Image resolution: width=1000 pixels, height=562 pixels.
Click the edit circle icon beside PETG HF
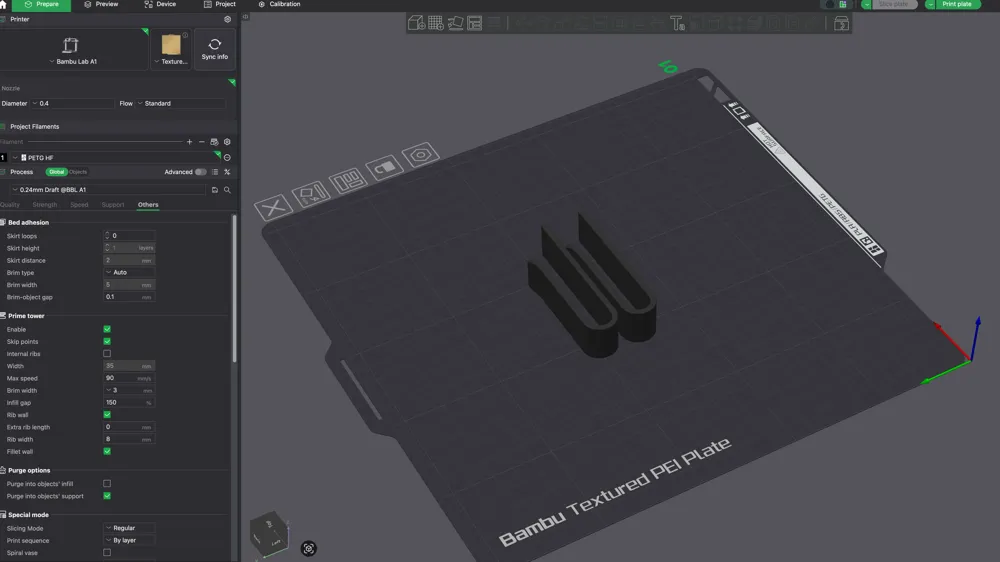[227, 158]
